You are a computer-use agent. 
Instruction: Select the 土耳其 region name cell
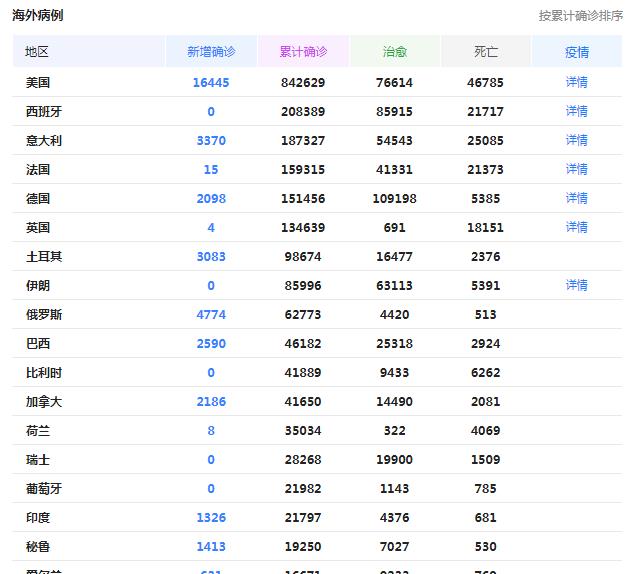point(44,256)
